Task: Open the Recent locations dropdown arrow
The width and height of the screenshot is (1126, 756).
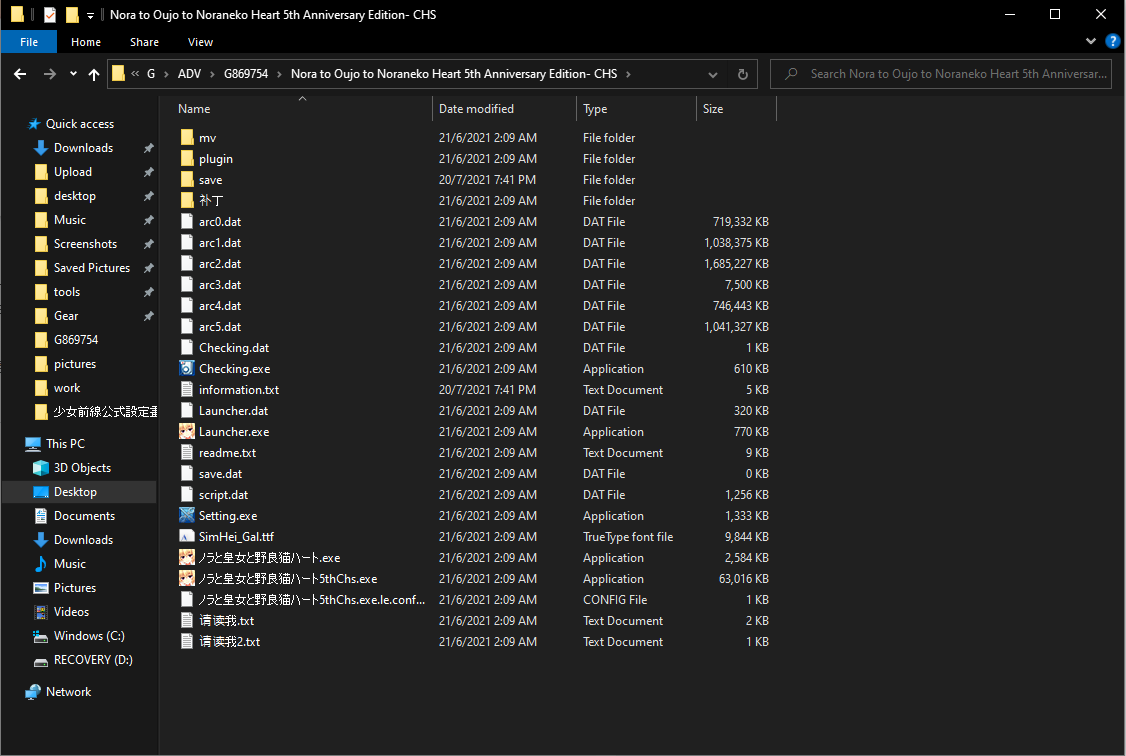Action: tap(73, 74)
